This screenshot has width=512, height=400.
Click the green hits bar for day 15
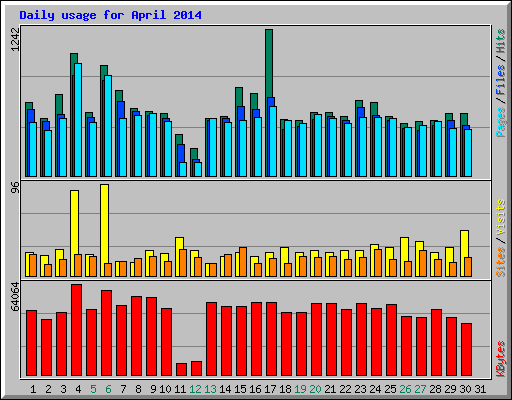click(239, 97)
